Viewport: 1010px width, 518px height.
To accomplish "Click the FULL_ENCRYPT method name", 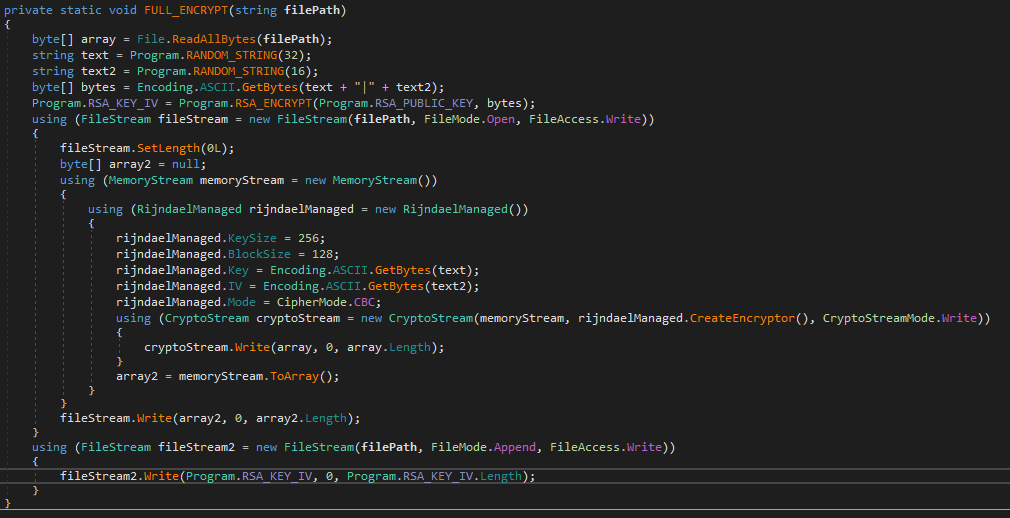I will [x=186, y=10].
